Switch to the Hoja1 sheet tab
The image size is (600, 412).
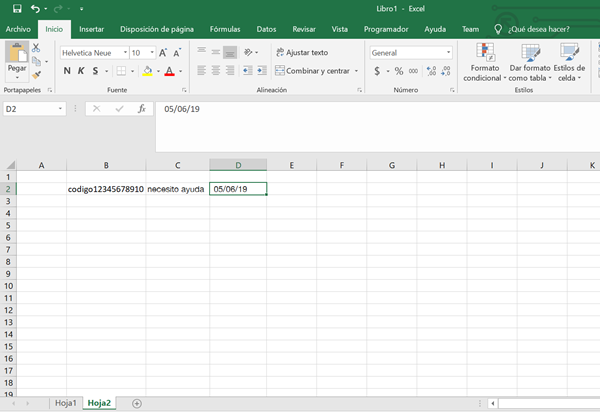click(x=65, y=403)
